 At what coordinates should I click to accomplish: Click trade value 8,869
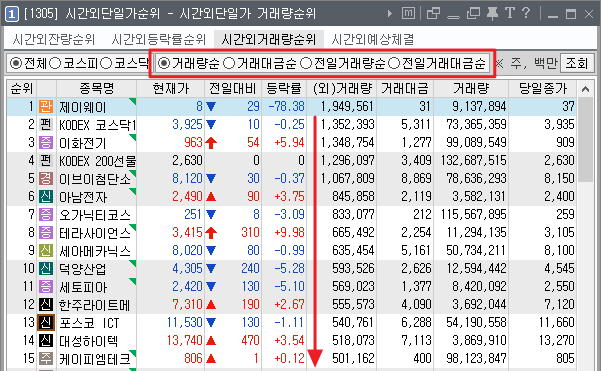click(x=416, y=178)
